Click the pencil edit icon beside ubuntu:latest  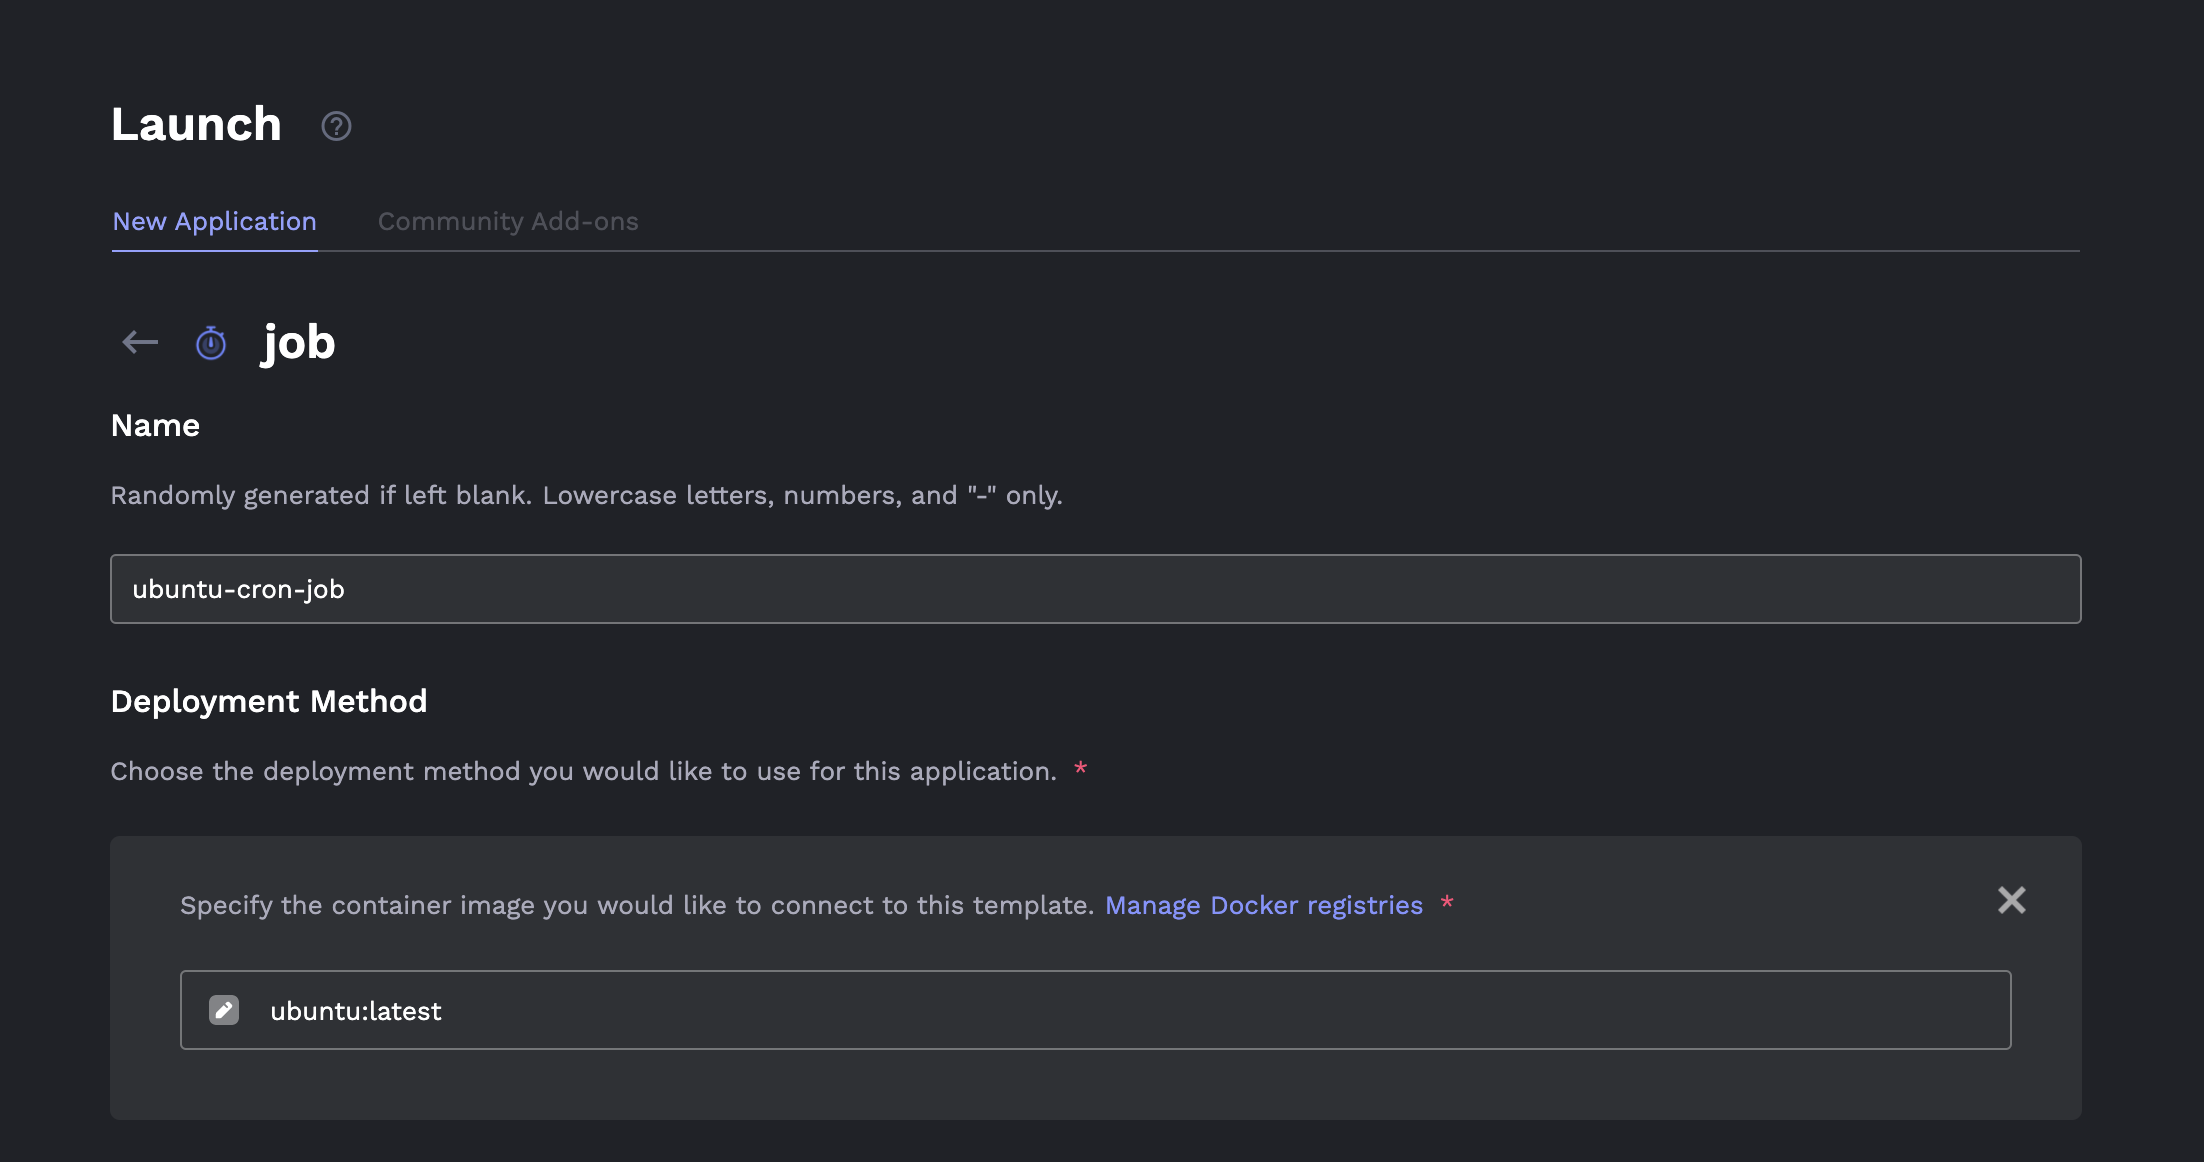point(224,1010)
